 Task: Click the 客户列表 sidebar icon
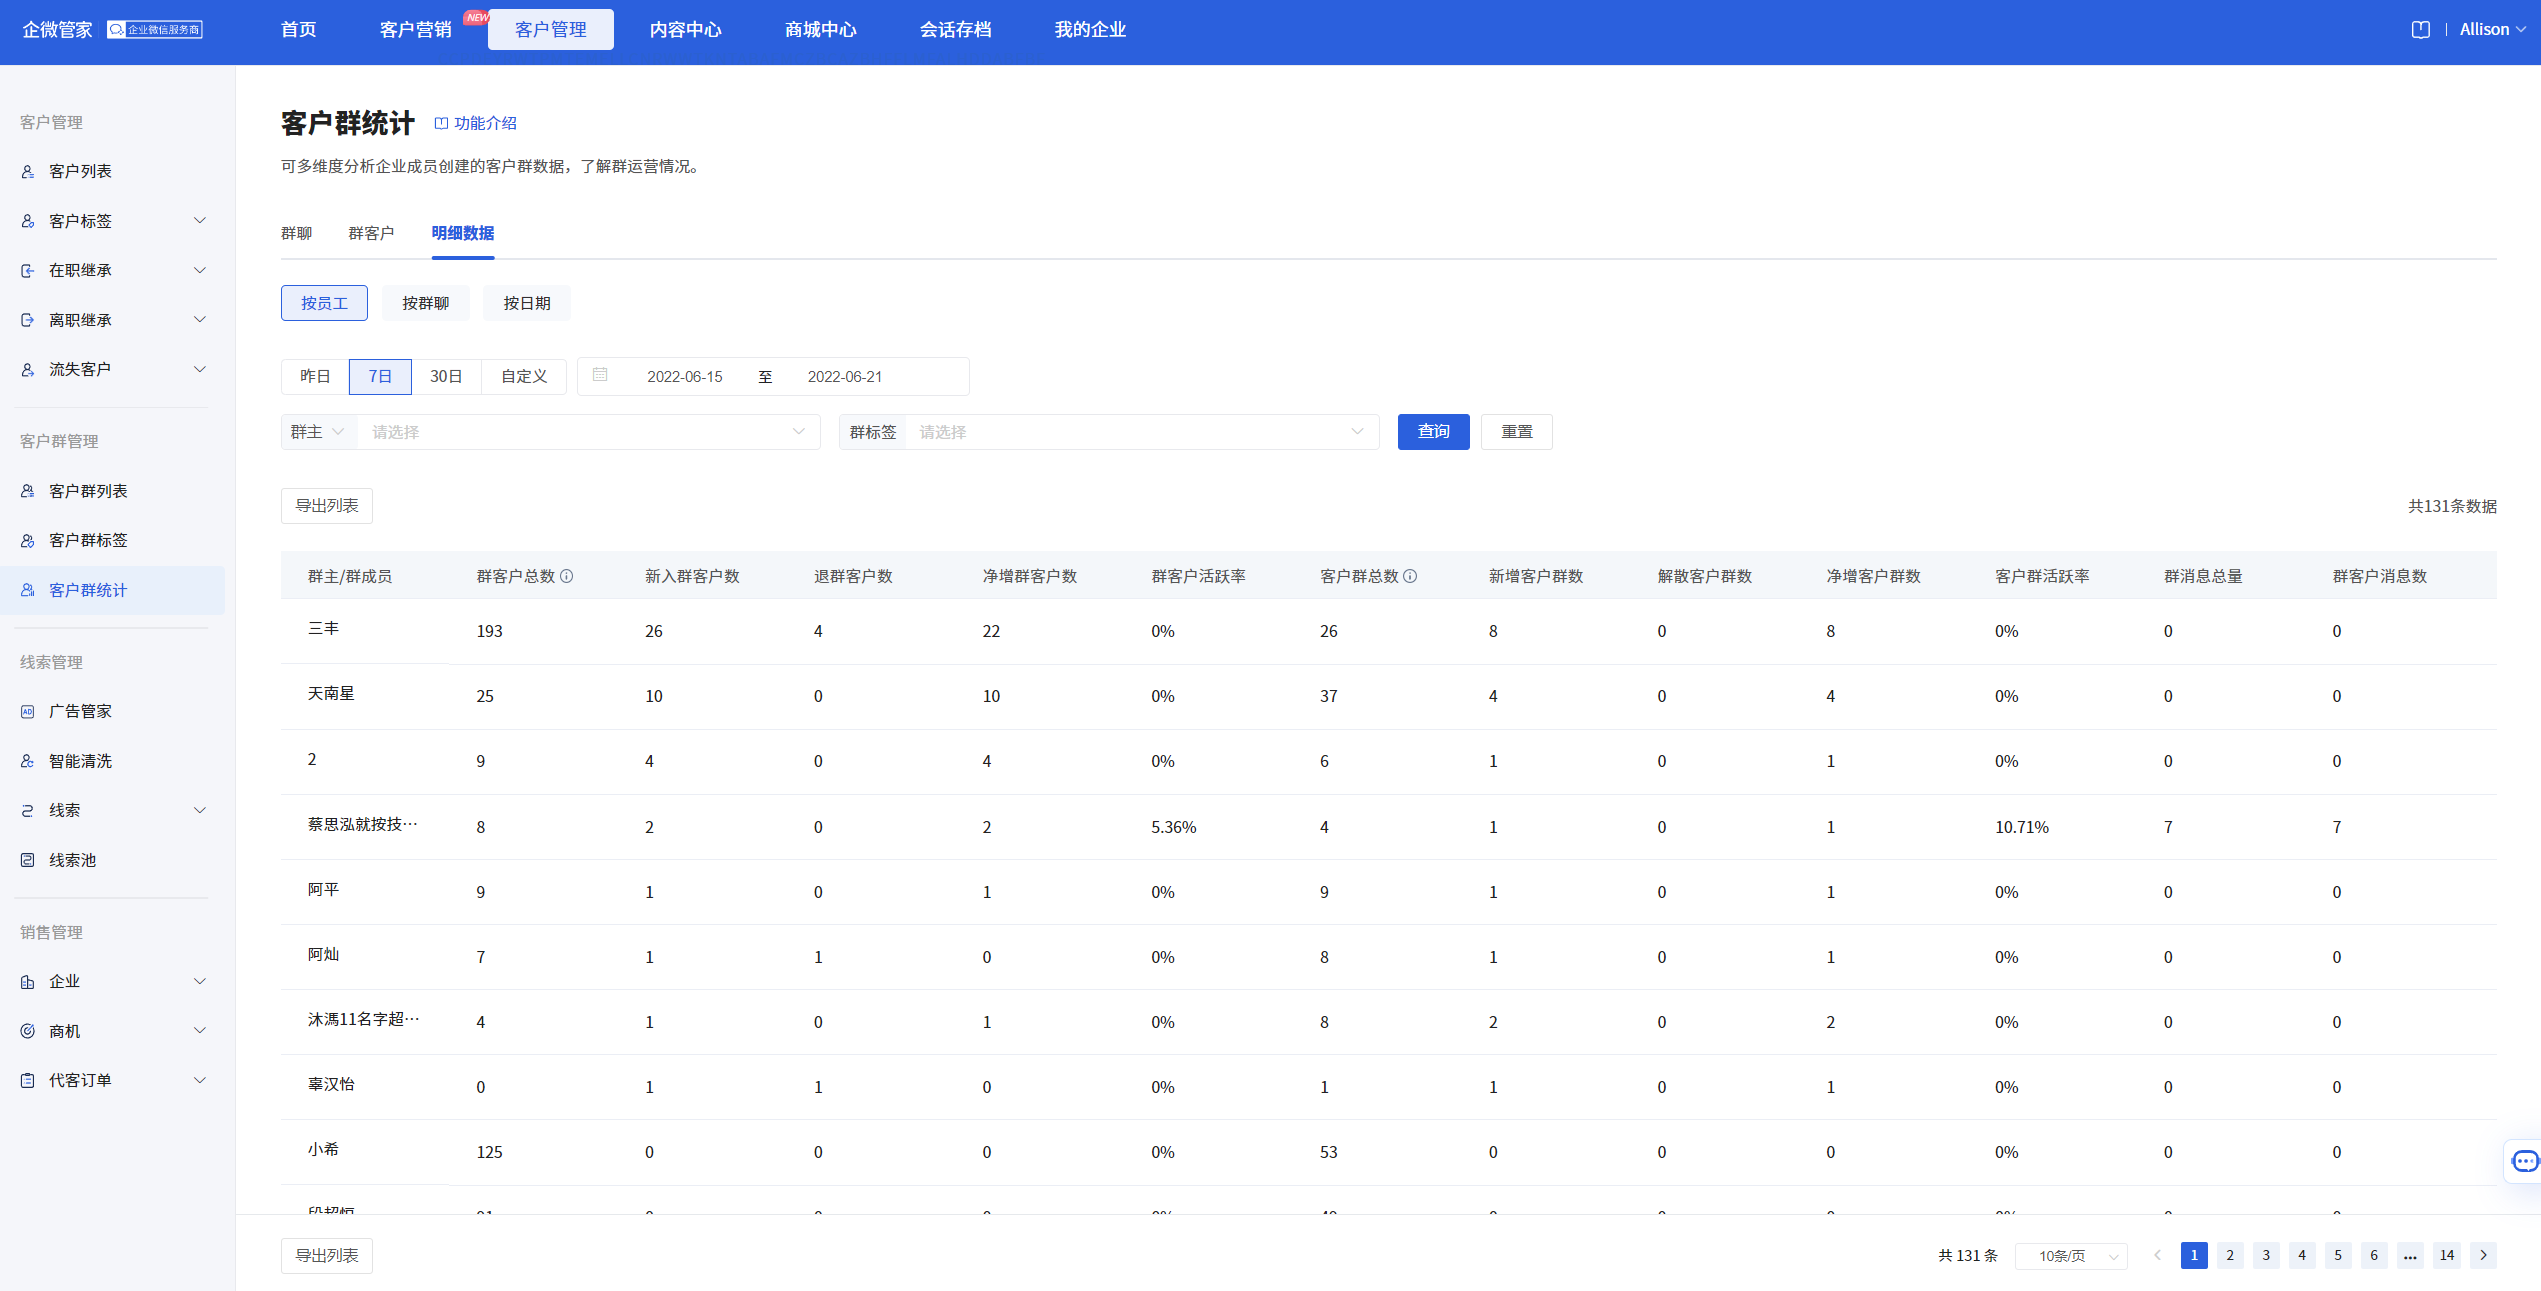28,172
